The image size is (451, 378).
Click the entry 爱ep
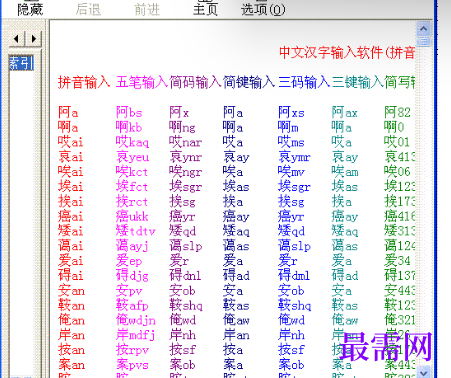(x=129, y=261)
